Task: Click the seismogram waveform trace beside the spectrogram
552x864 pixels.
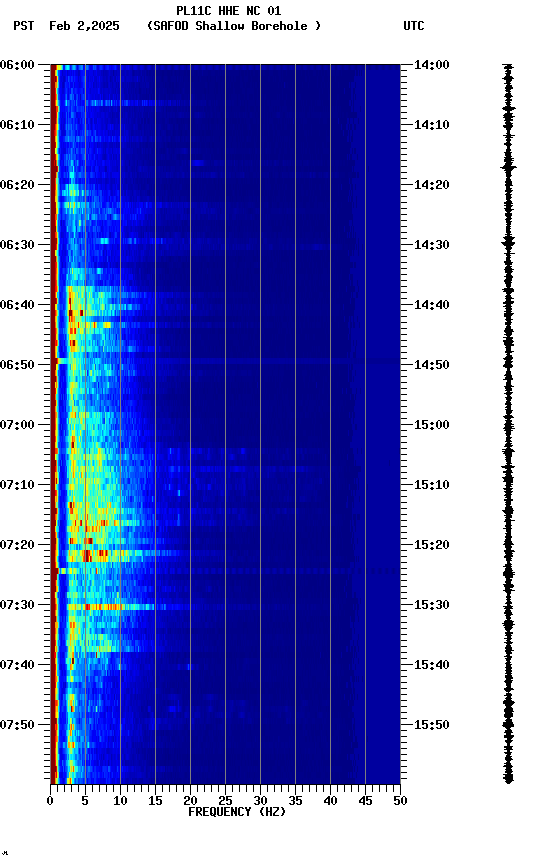Action: point(508,424)
